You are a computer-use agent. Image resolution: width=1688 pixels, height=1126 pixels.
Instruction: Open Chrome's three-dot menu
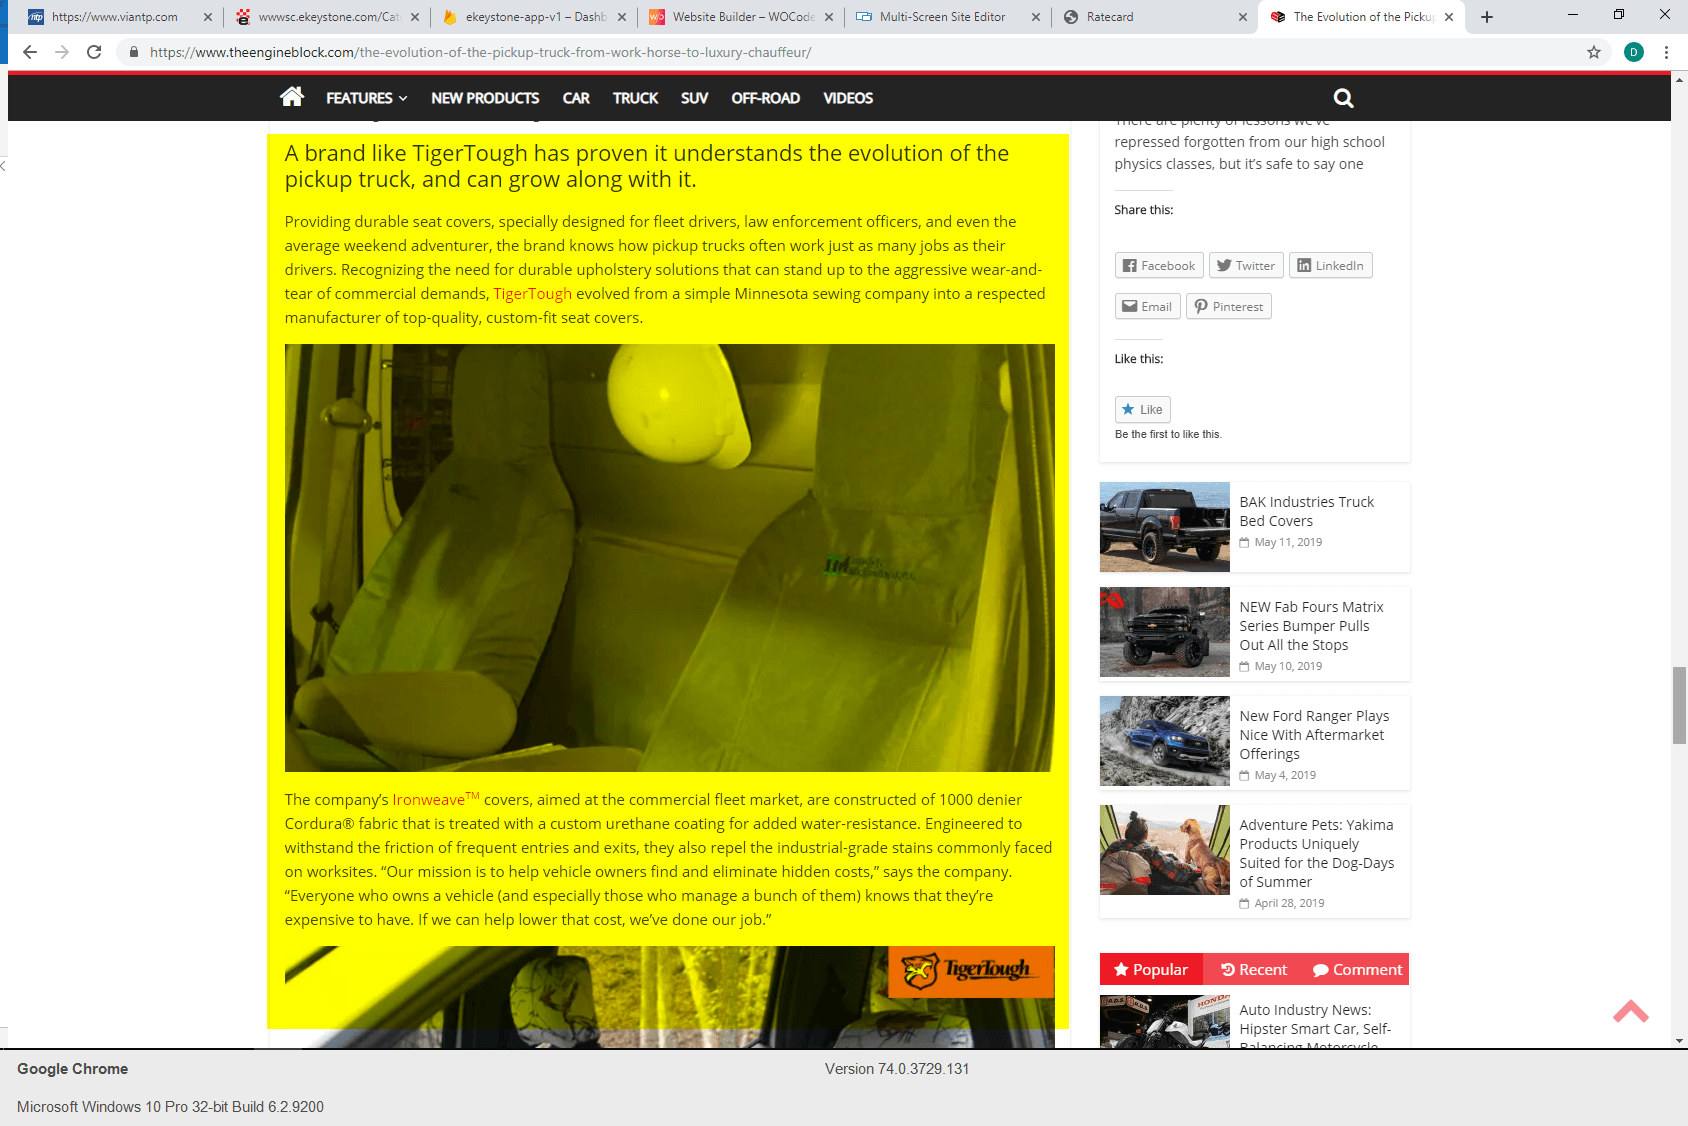point(1666,52)
